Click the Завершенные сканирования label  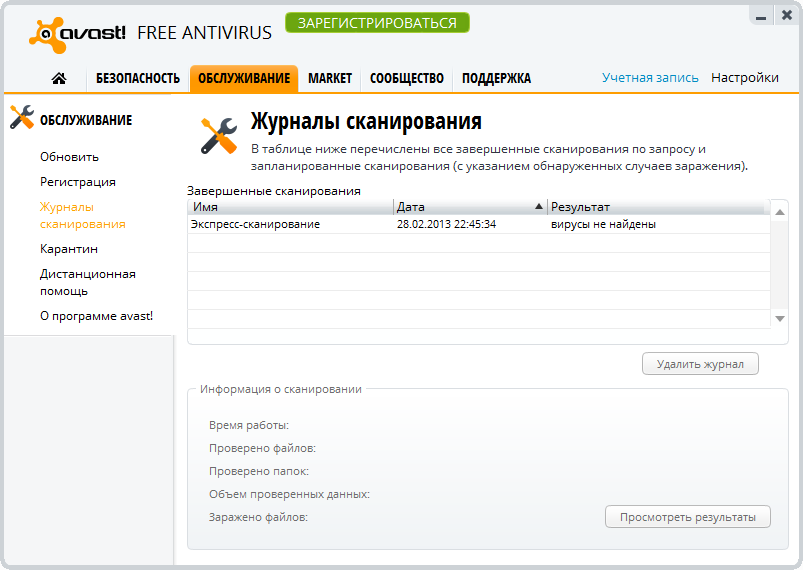(x=273, y=191)
